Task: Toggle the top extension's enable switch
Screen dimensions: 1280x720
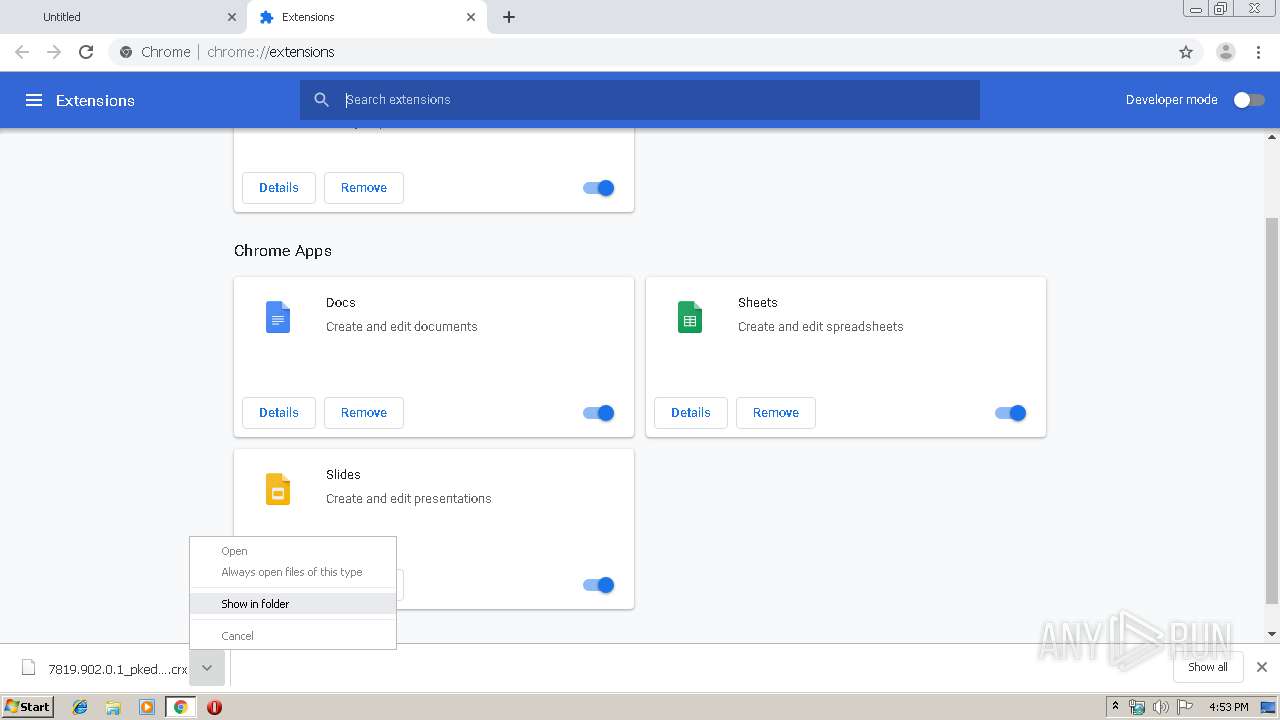Action: pyautogui.click(x=599, y=188)
